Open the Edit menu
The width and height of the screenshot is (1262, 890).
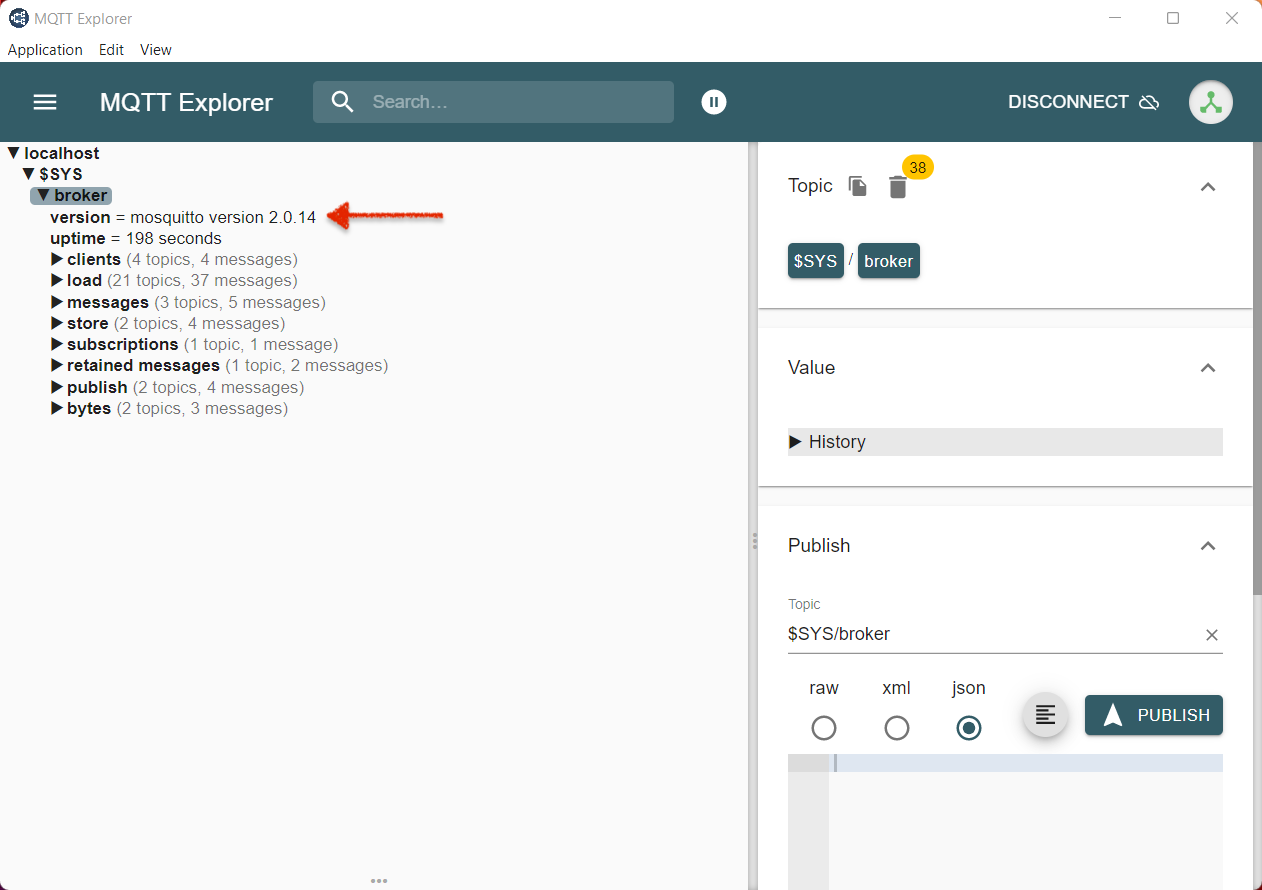[111, 50]
